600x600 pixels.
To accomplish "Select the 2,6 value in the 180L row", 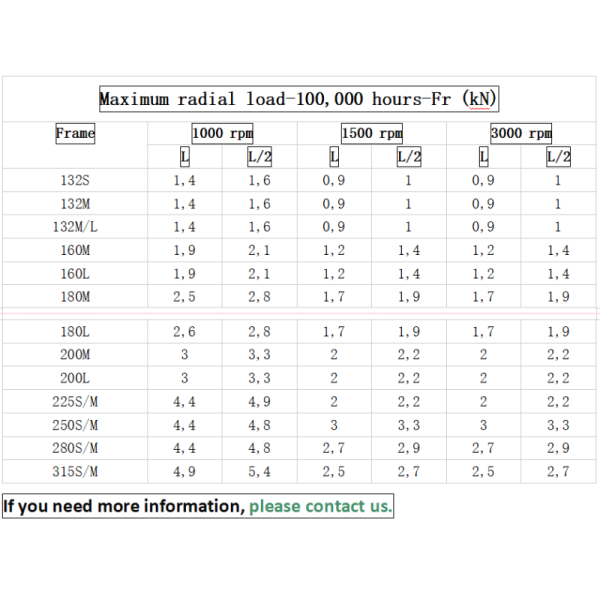I will [x=184, y=331].
